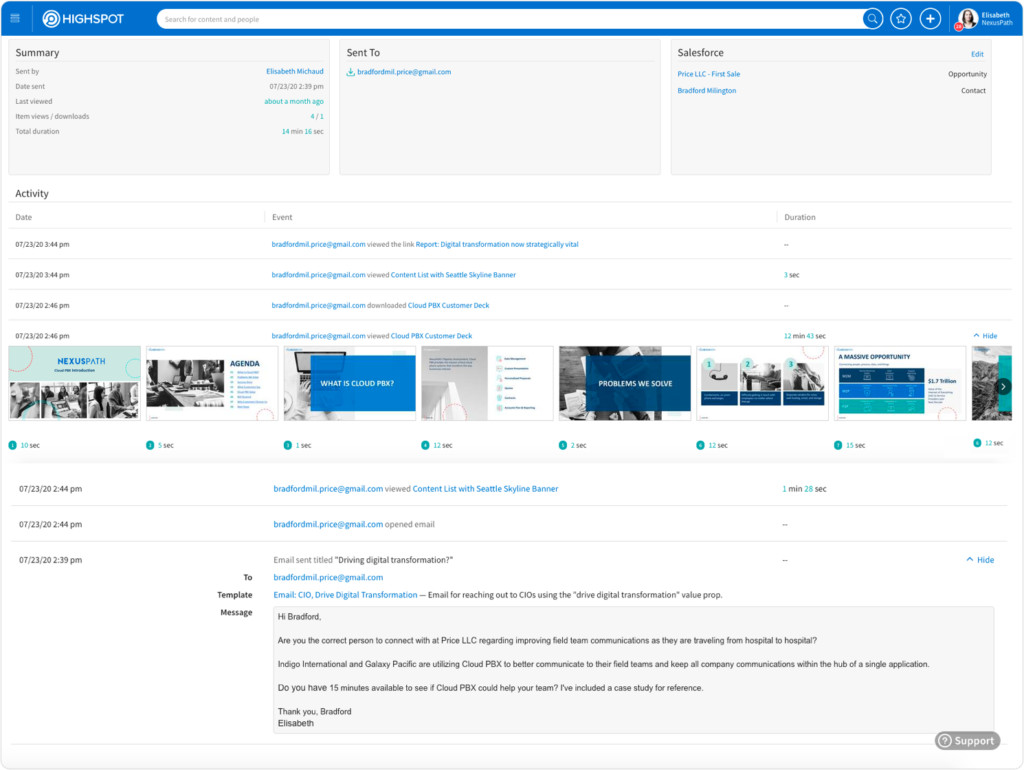Click the search magnifier icon
The image size is (1024, 770).
(x=872, y=19)
